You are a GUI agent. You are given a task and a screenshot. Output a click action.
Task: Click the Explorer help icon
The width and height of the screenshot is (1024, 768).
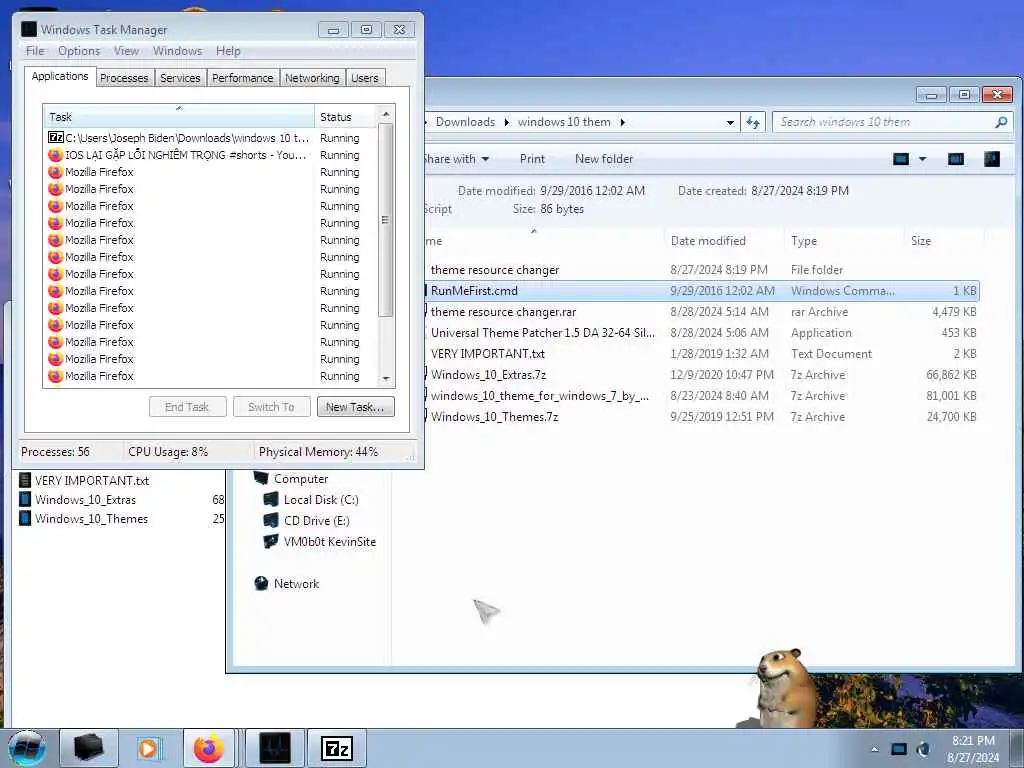click(991, 159)
